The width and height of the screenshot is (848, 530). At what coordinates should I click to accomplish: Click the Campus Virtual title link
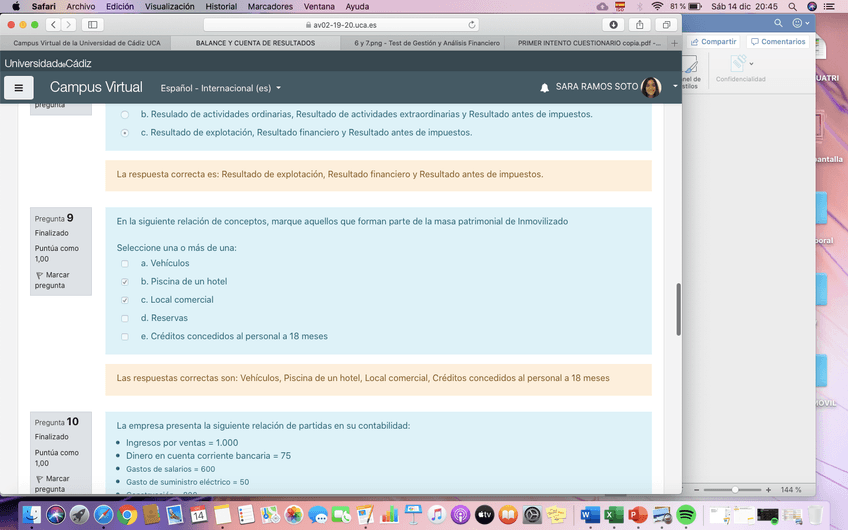tap(96, 87)
